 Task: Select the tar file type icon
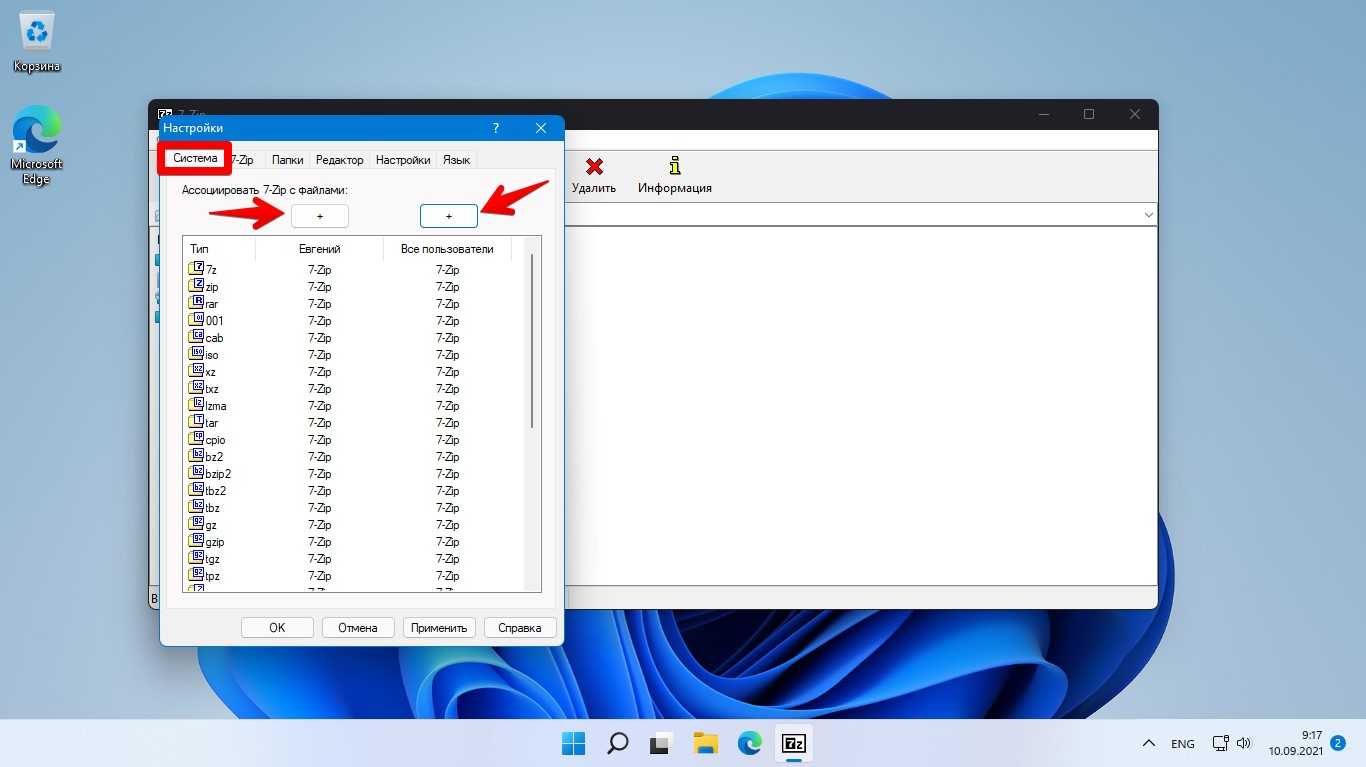(197, 422)
